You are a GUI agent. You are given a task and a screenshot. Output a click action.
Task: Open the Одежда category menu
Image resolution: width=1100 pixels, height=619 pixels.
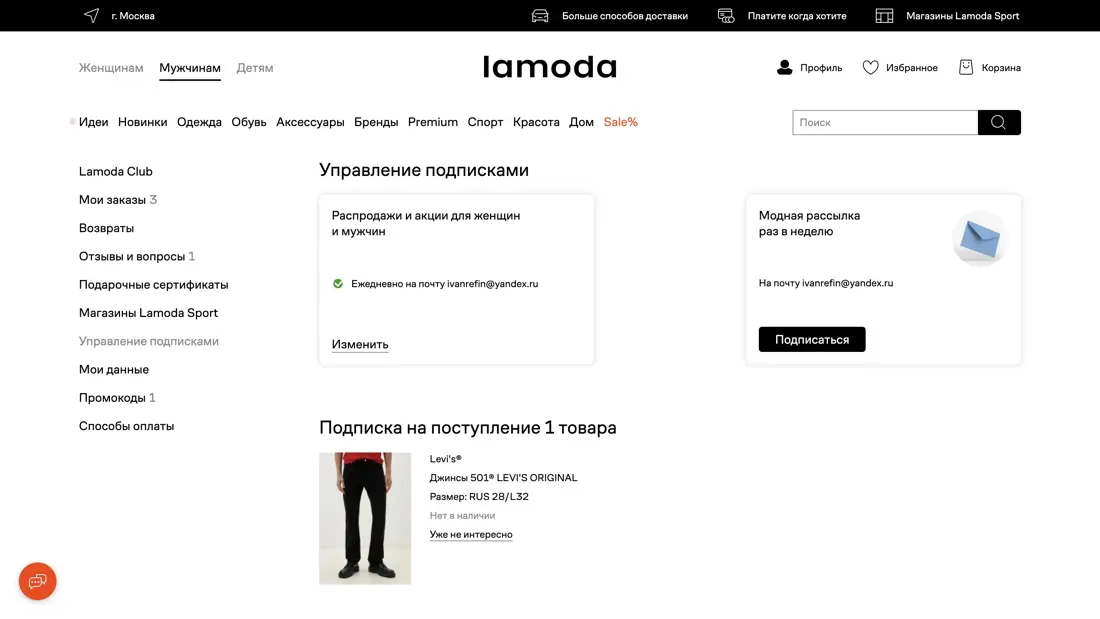[x=199, y=122]
